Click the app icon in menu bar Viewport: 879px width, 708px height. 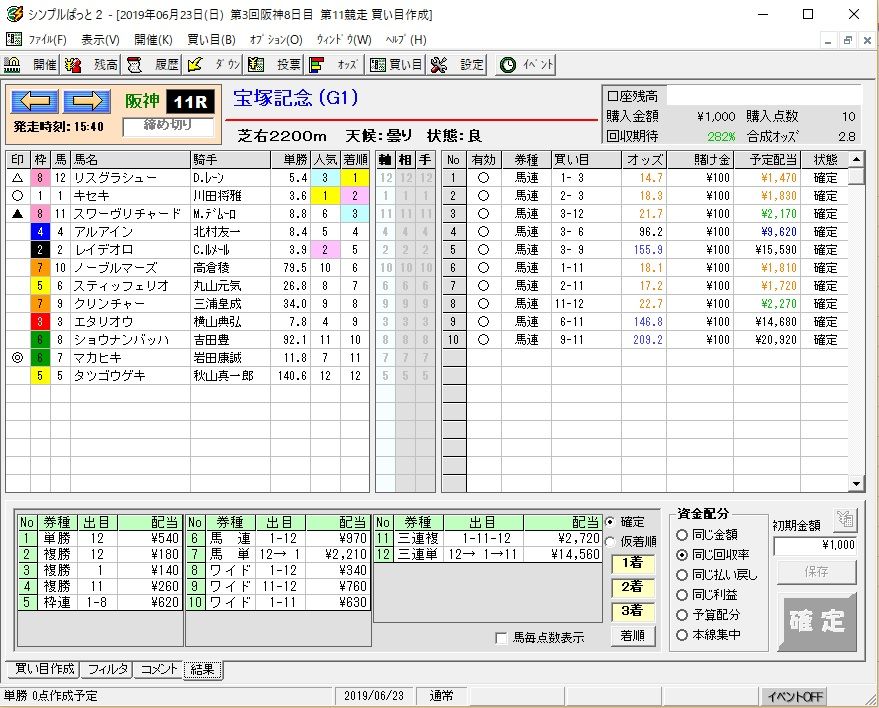(x=13, y=39)
